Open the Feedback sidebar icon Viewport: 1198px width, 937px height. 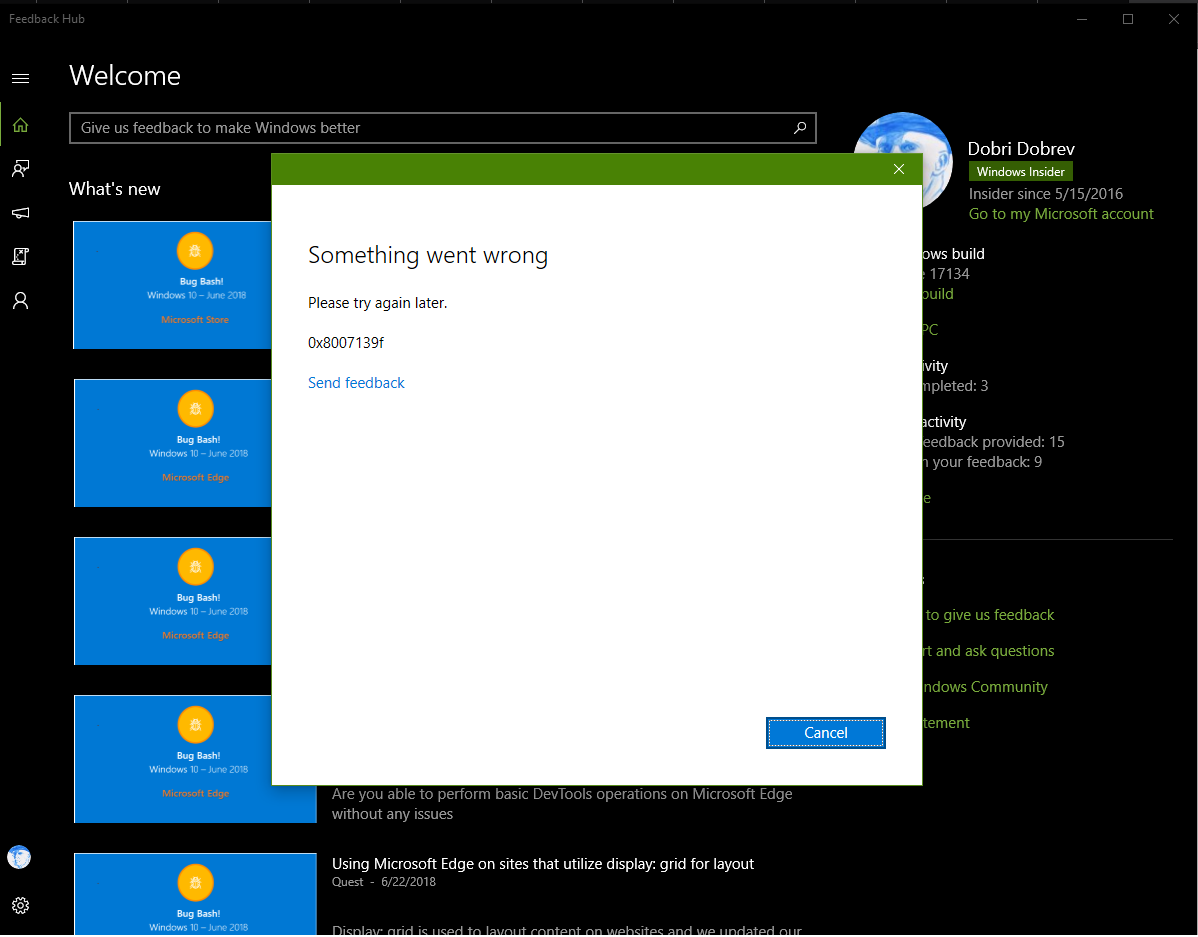point(21,169)
